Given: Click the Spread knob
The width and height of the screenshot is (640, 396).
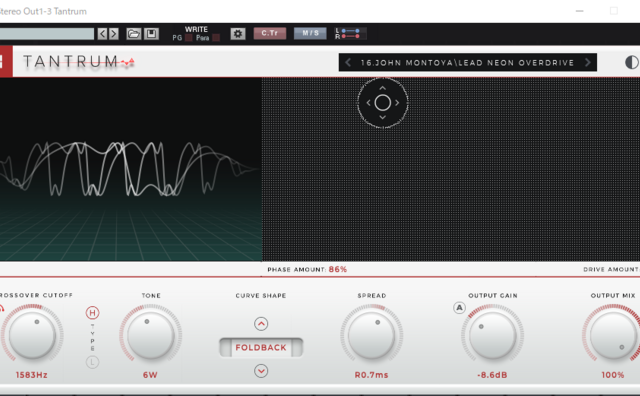Looking at the screenshot, I should click(371, 336).
